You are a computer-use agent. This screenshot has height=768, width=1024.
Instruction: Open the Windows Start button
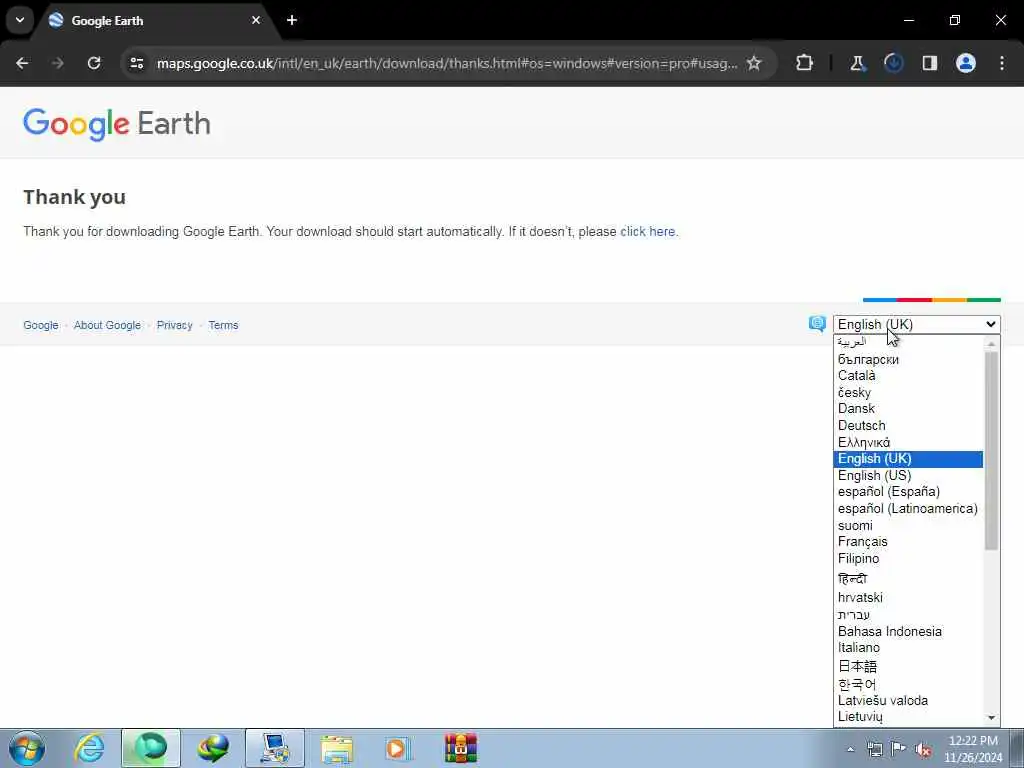click(27, 748)
